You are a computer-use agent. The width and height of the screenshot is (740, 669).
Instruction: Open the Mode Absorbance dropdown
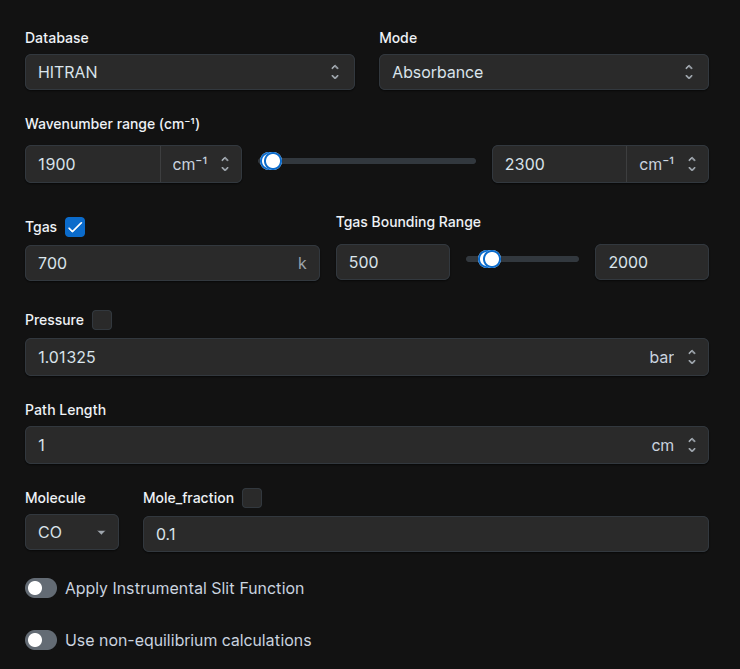point(544,72)
